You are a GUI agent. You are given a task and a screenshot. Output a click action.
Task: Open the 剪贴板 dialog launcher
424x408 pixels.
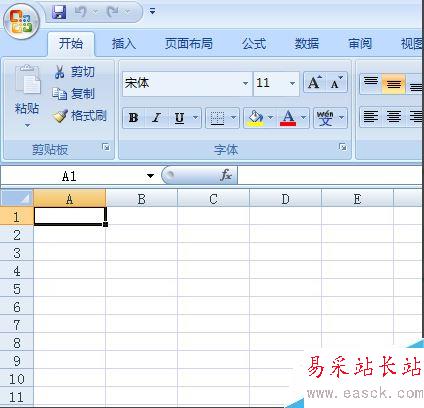[x=106, y=147]
